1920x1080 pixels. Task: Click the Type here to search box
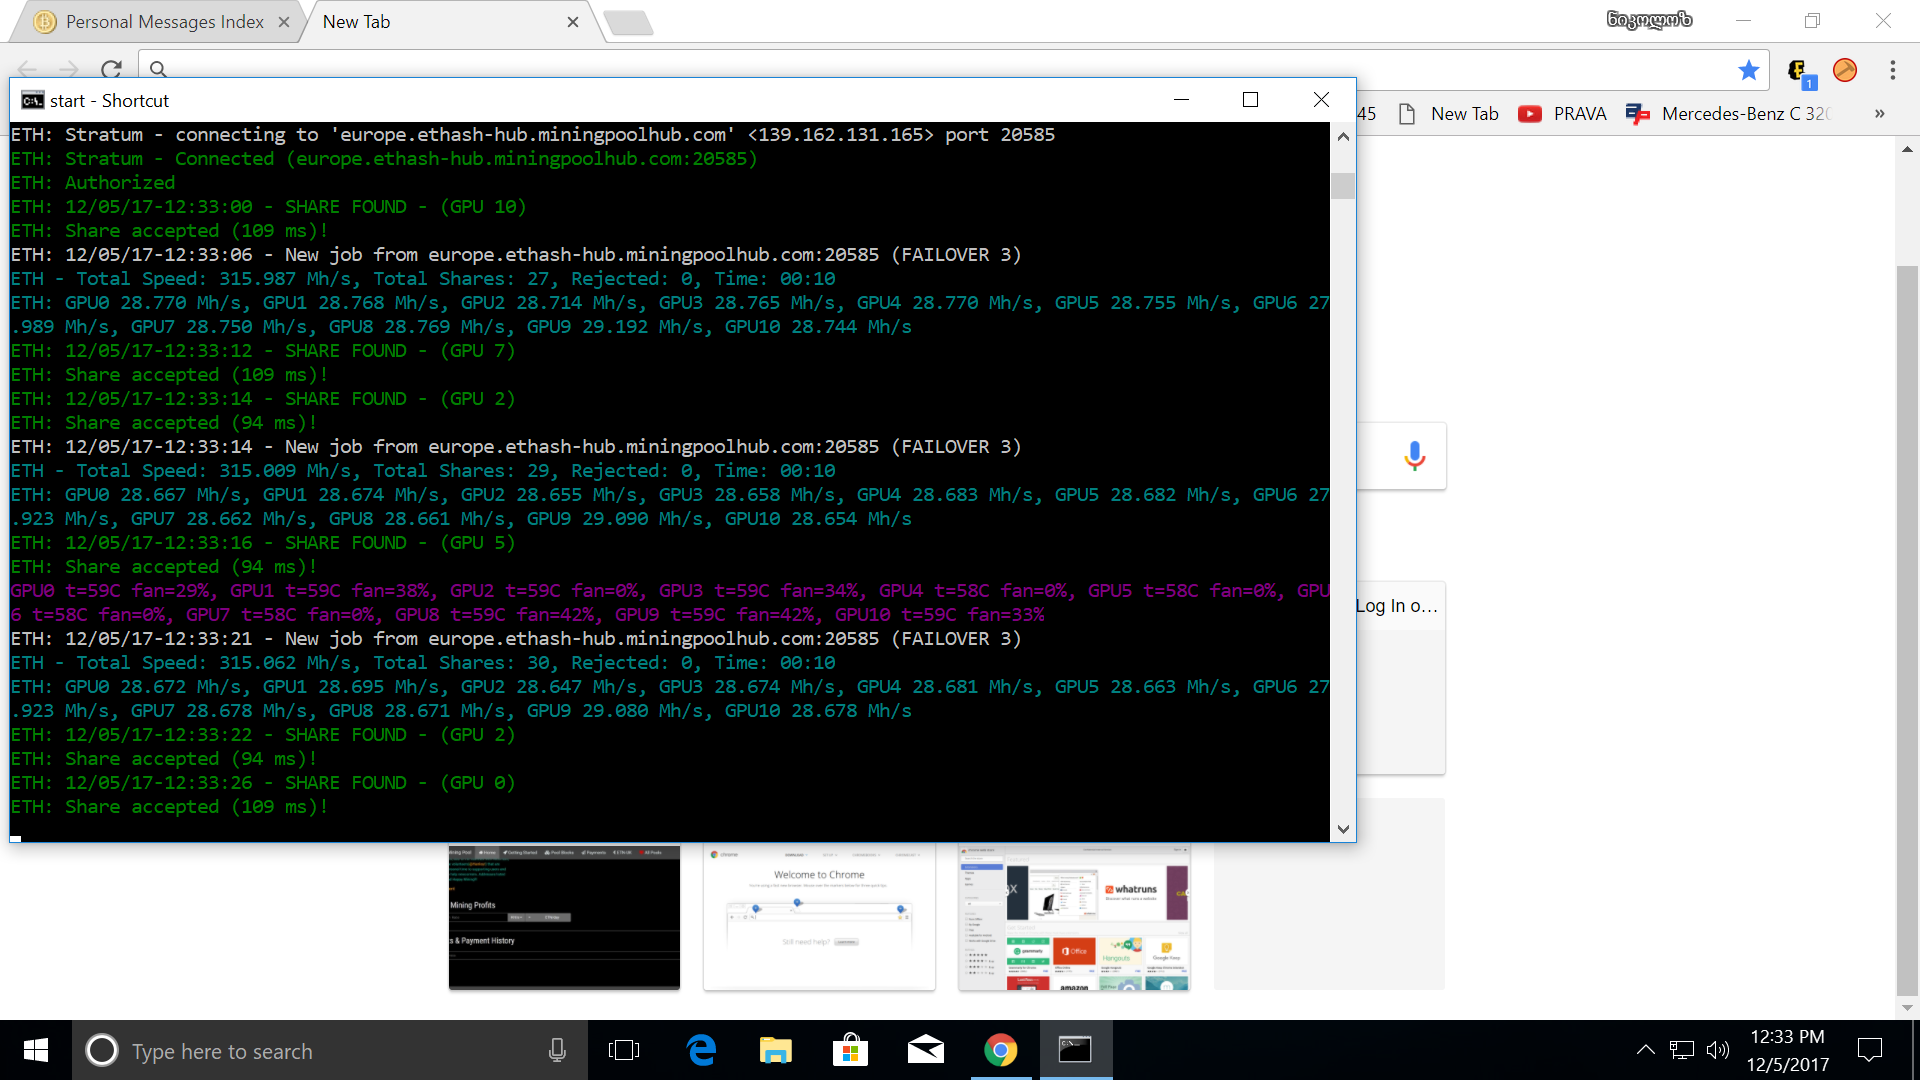tap(320, 1051)
